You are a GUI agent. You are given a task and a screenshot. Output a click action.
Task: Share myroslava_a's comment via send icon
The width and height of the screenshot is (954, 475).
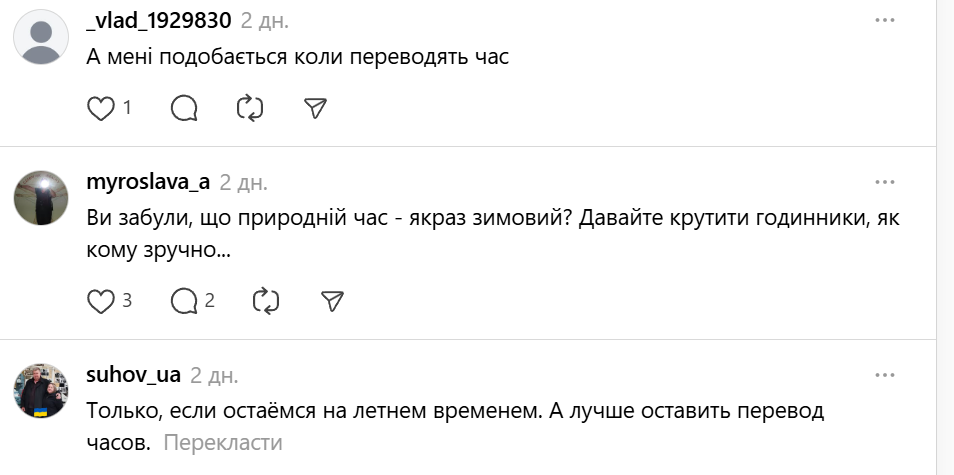(333, 300)
